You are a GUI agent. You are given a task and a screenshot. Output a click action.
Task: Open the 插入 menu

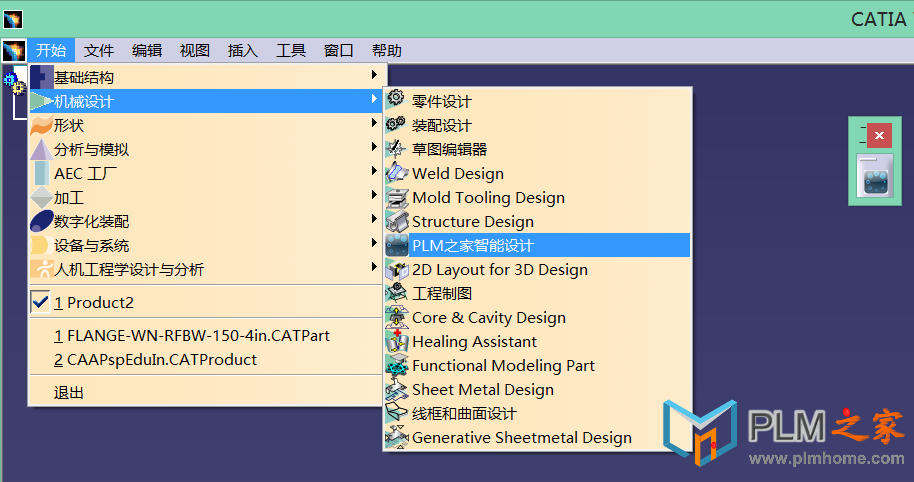pos(242,51)
